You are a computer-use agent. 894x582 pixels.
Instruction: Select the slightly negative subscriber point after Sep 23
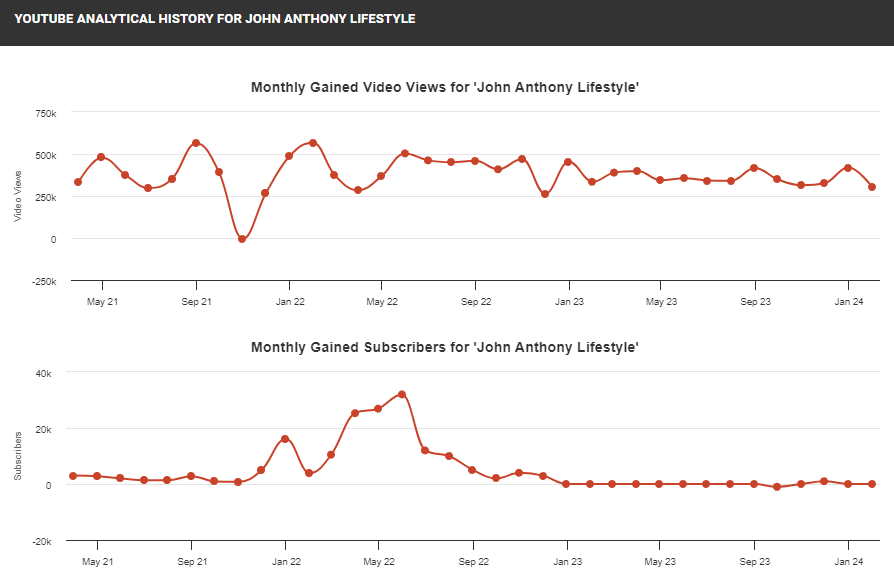click(x=777, y=487)
